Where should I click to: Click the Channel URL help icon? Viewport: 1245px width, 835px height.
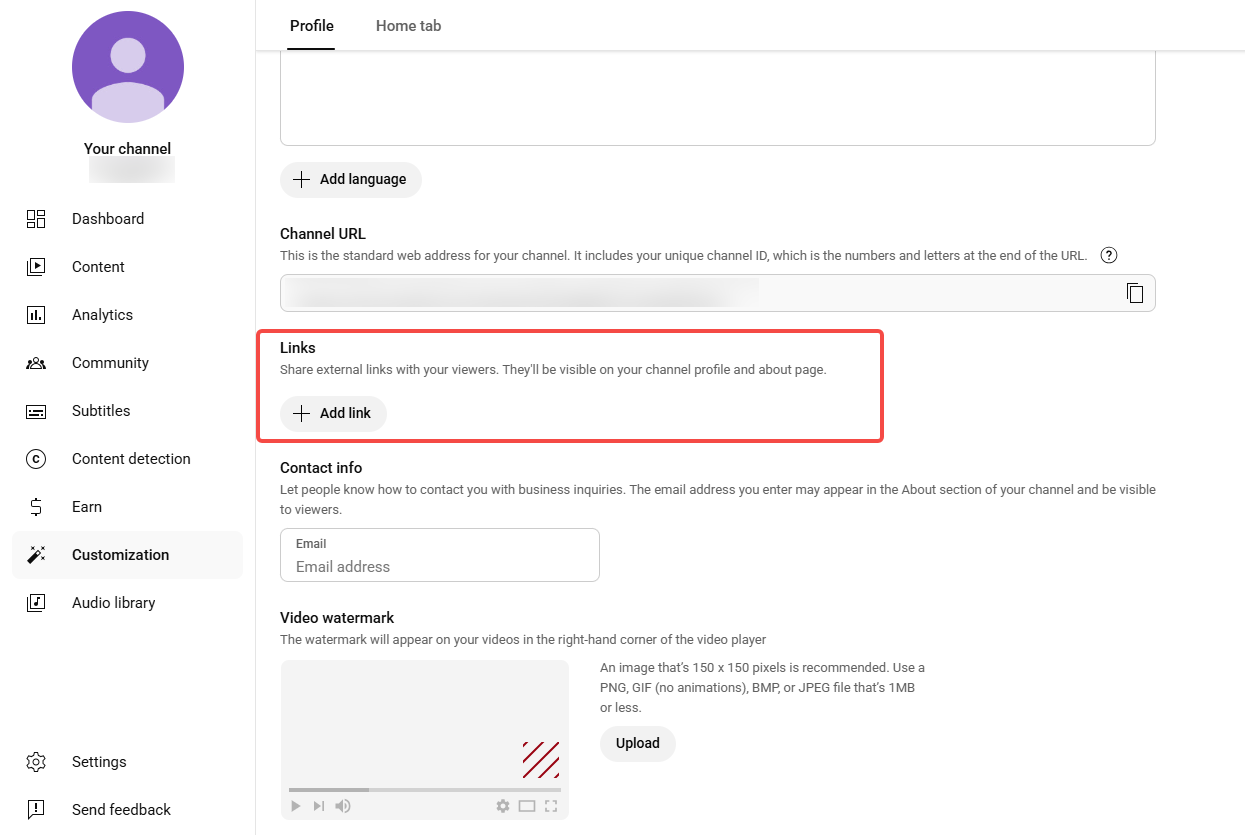click(1108, 255)
